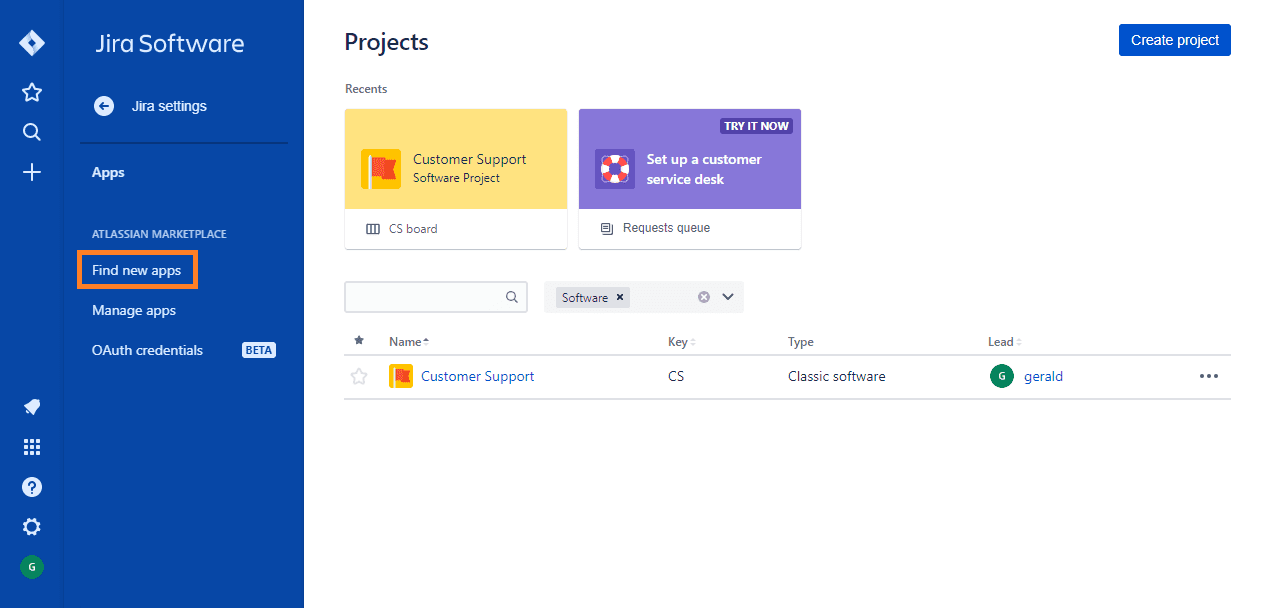Open the Customer Support project link
This screenshot has height=608, width=1271.
click(x=477, y=377)
